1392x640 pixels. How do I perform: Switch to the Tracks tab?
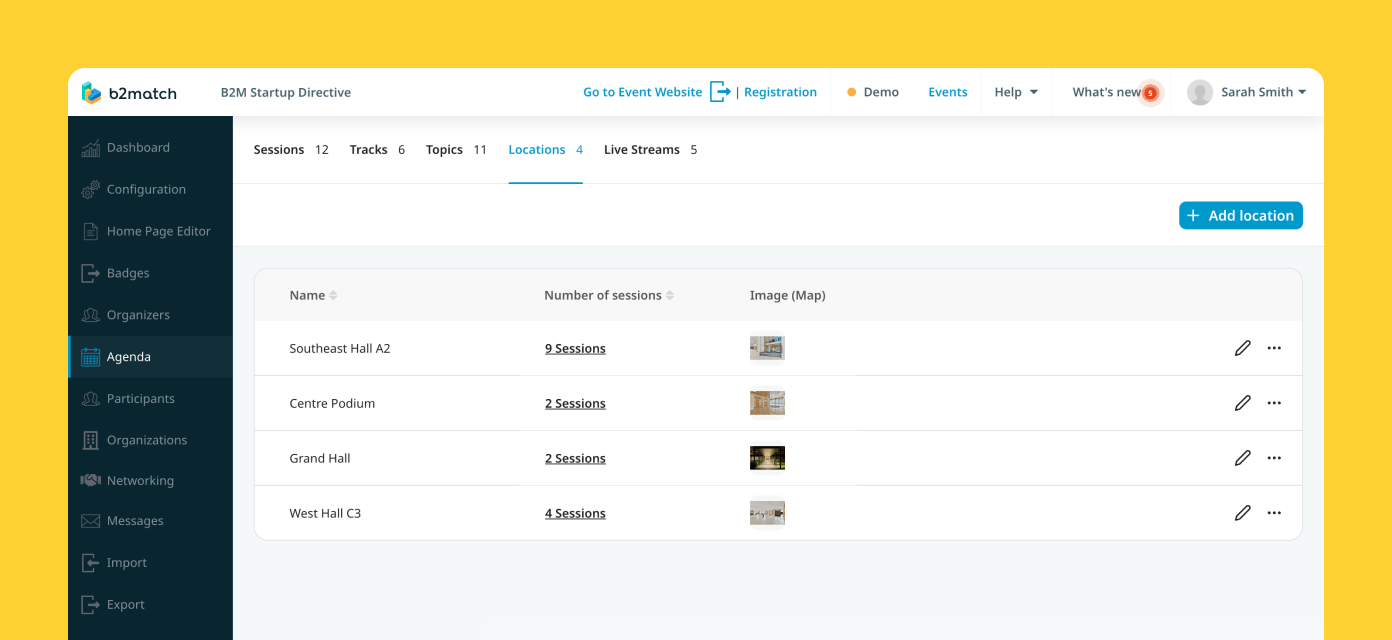tap(377, 150)
